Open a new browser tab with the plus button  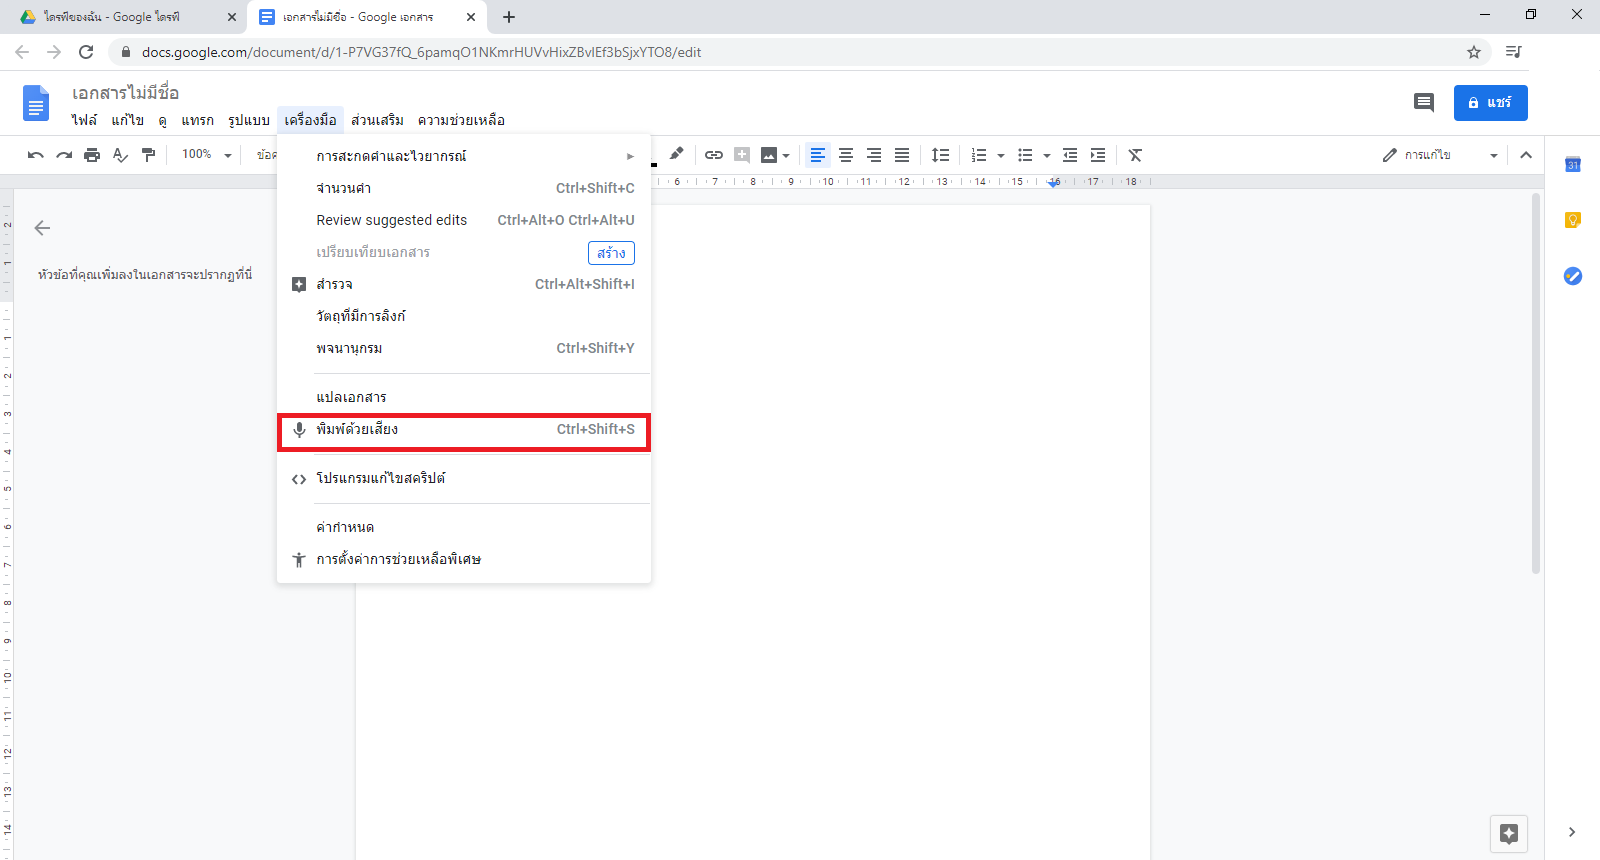[509, 17]
